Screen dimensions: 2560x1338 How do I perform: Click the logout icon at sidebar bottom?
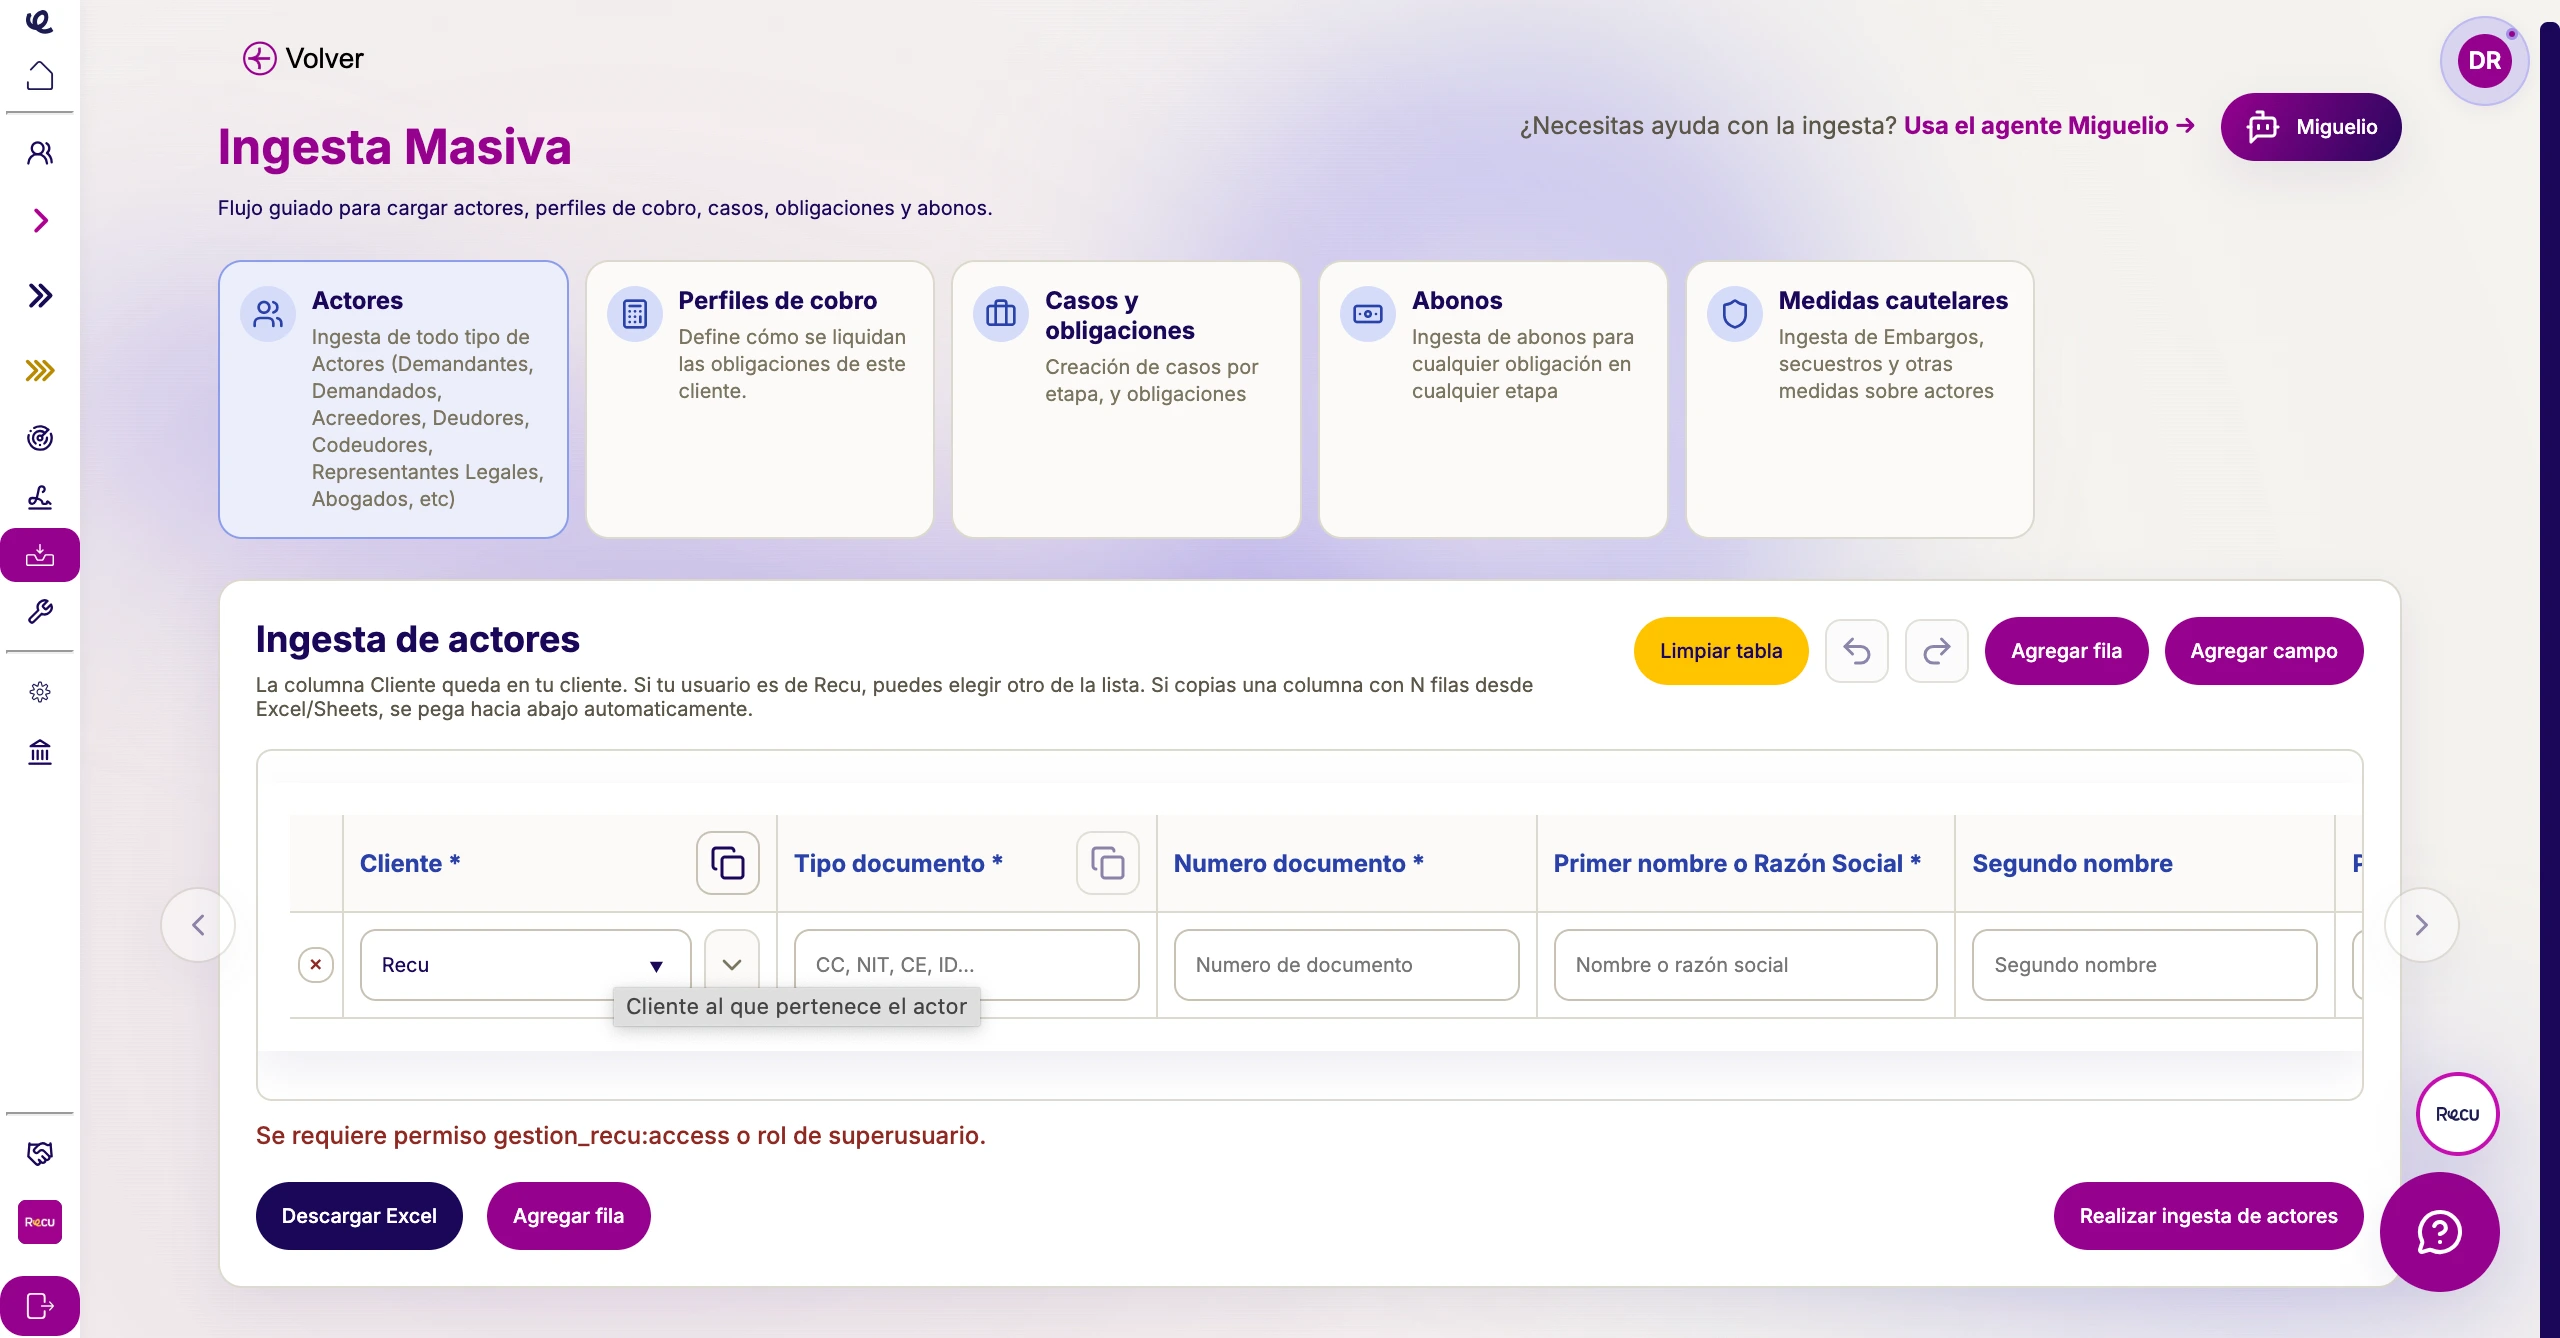[x=40, y=1306]
